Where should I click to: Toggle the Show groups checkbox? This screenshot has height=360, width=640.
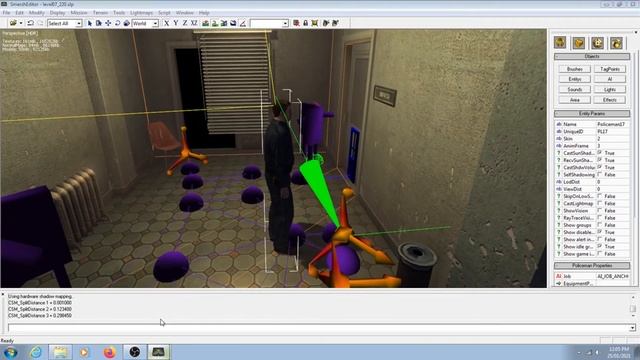(600, 225)
